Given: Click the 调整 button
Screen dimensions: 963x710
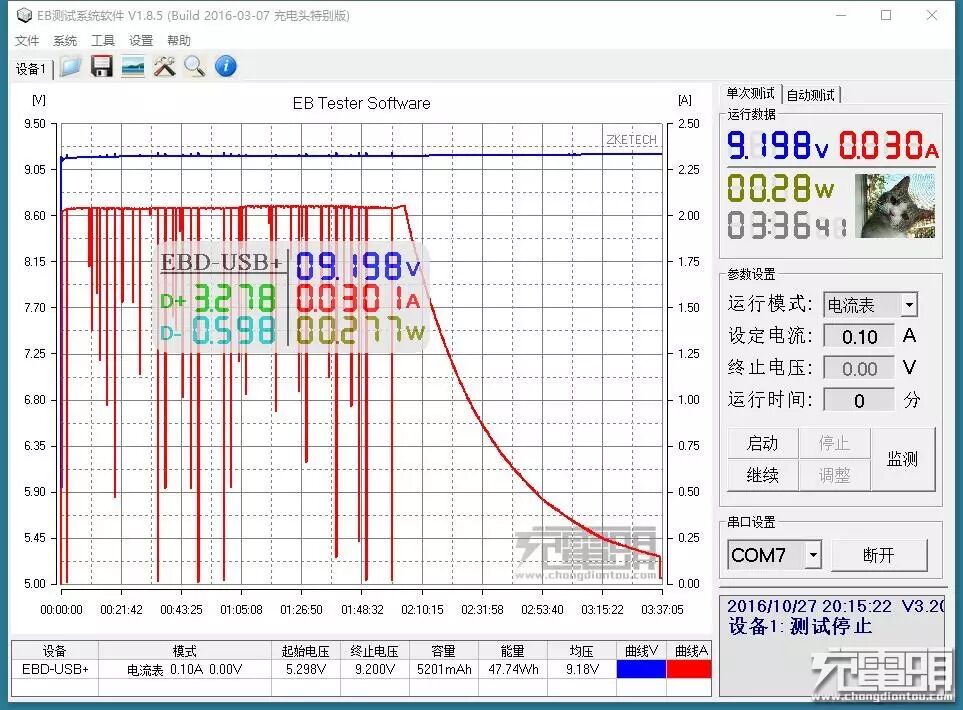Looking at the screenshot, I should (x=834, y=475).
